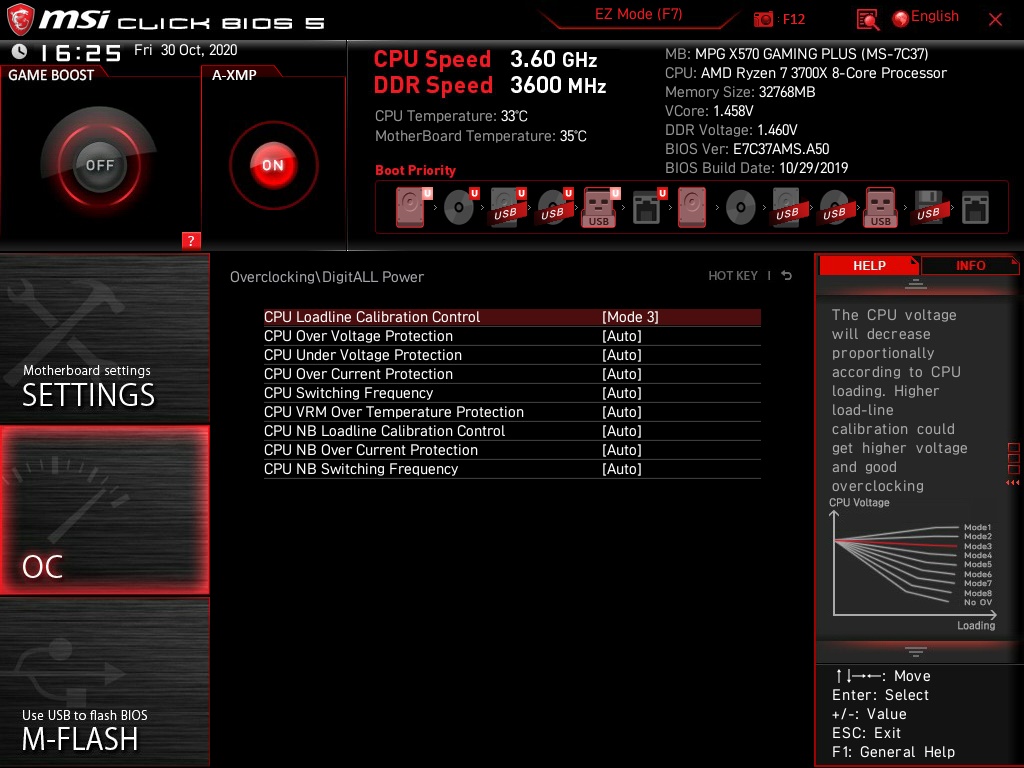Open CPU NB Switching Frequency [Auto] value
Image resolution: width=1024 pixels, height=768 pixels.
(x=622, y=468)
